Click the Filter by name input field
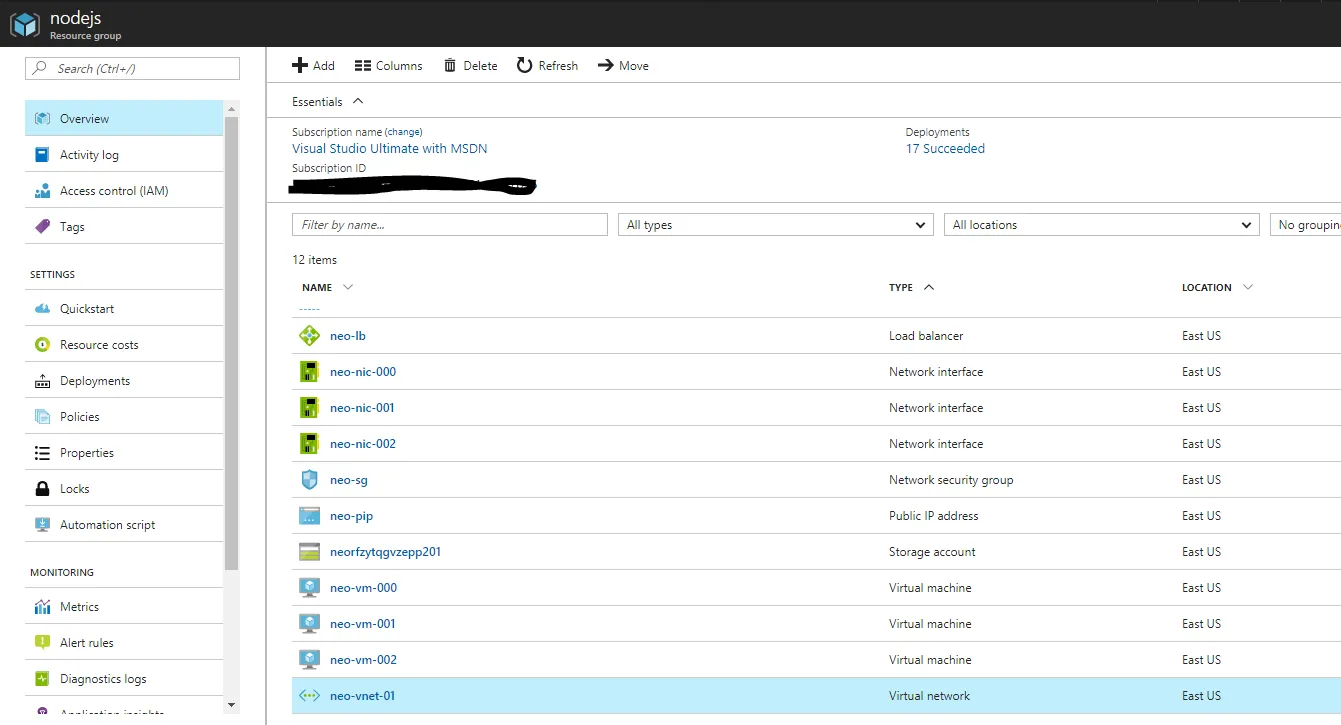Viewport: 1341px width, 725px height. tap(450, 225)
